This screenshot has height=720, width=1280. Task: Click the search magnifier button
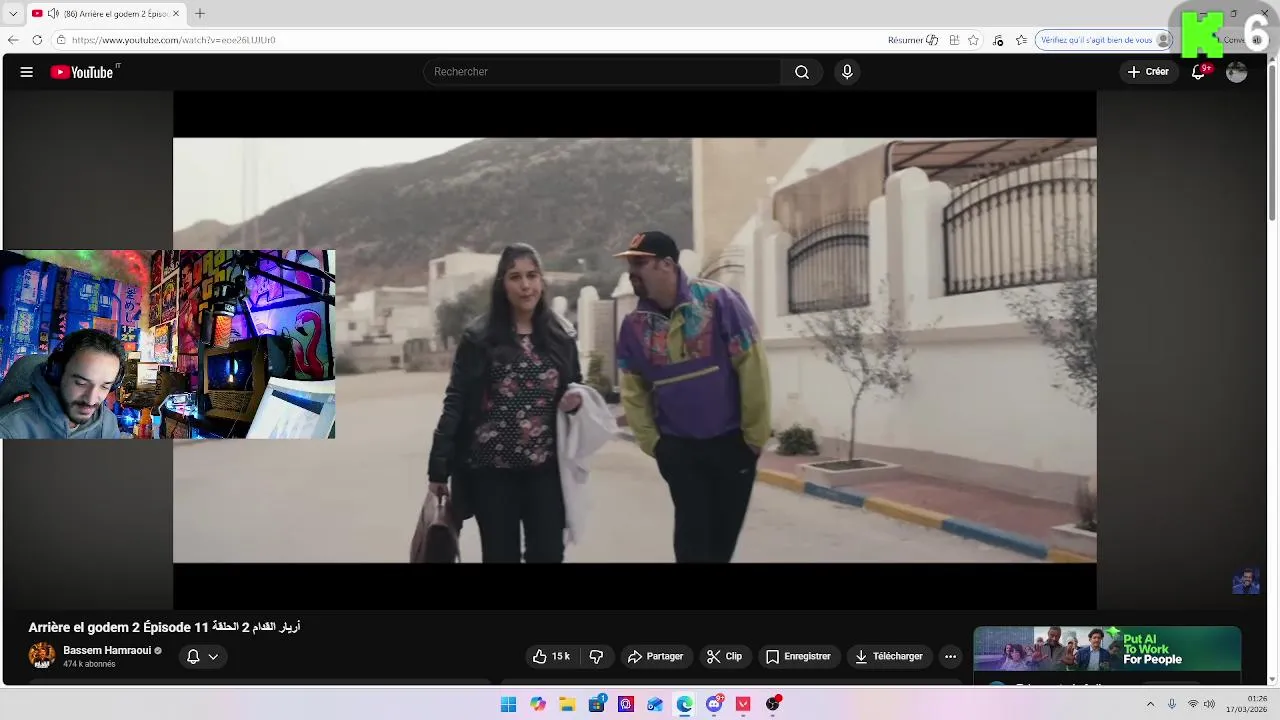802,72
